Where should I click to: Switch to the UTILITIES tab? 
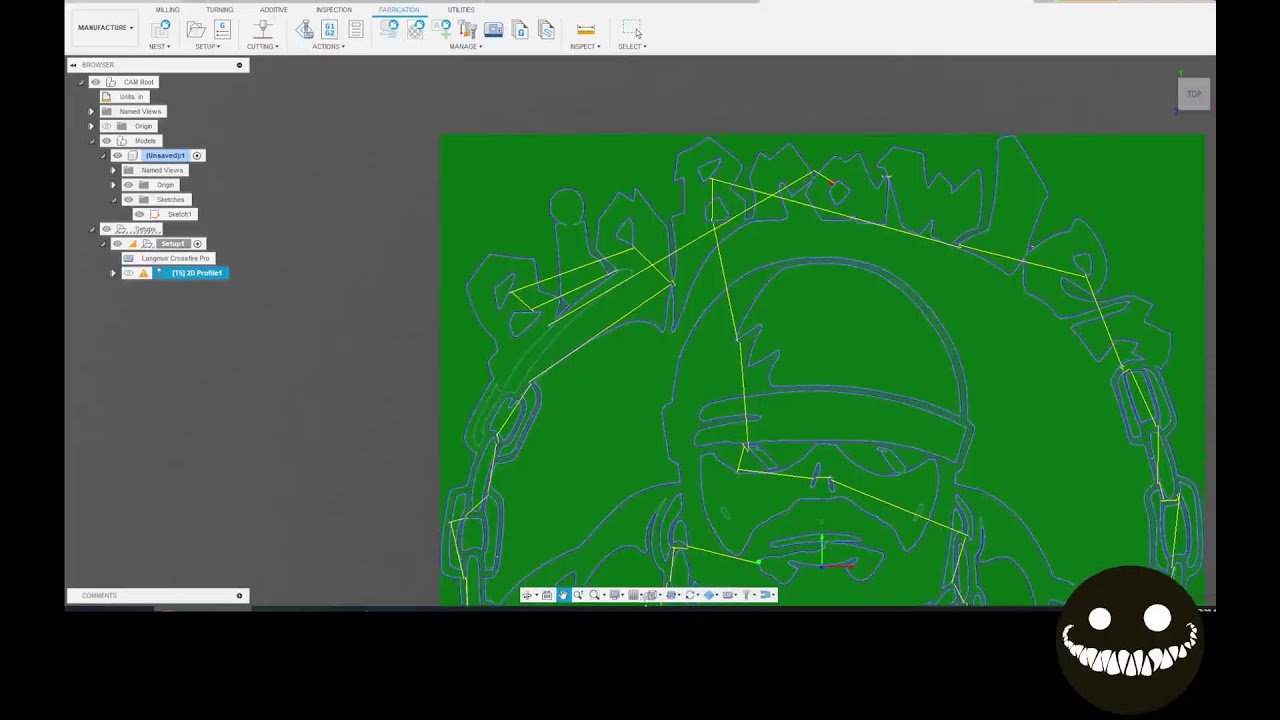pos(461,10)
